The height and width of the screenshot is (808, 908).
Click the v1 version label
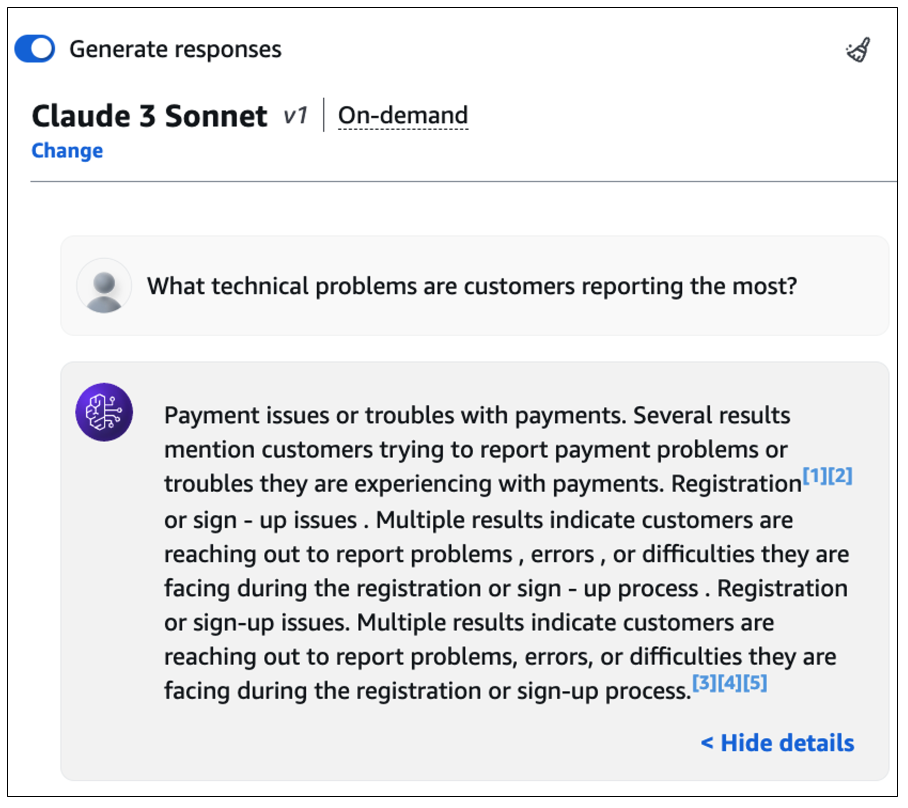click(x=294, y=116)
